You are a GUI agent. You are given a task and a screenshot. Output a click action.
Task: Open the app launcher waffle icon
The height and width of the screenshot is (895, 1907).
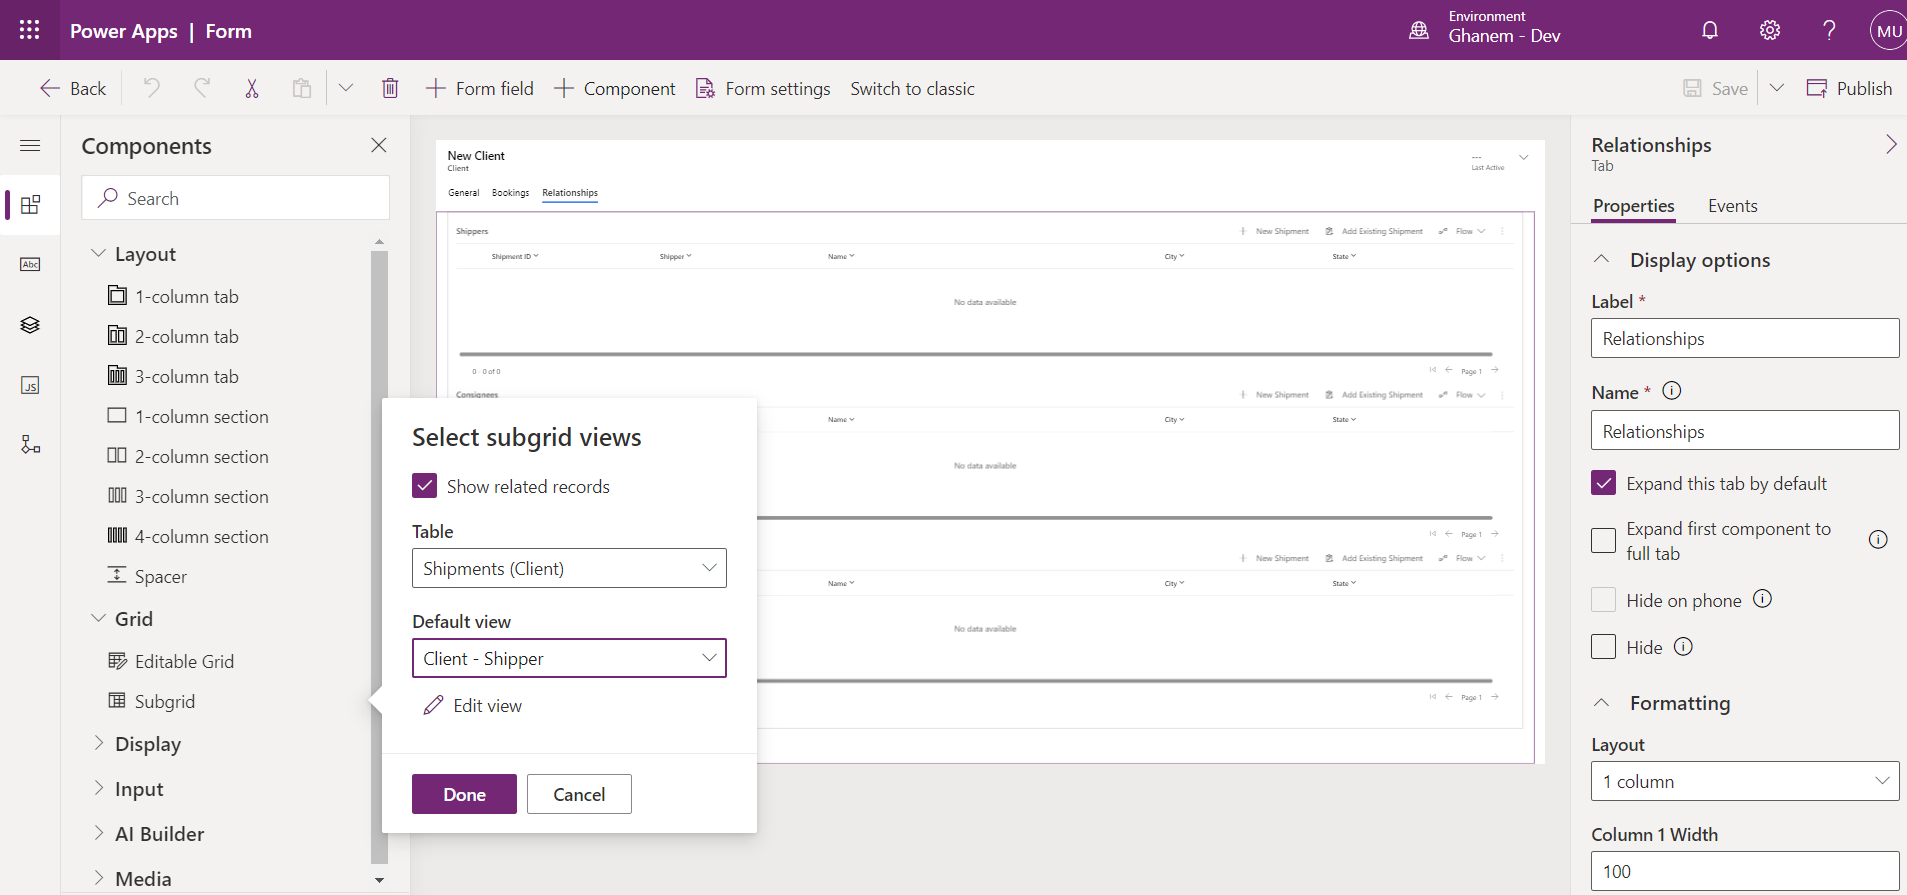click(30, 30)
